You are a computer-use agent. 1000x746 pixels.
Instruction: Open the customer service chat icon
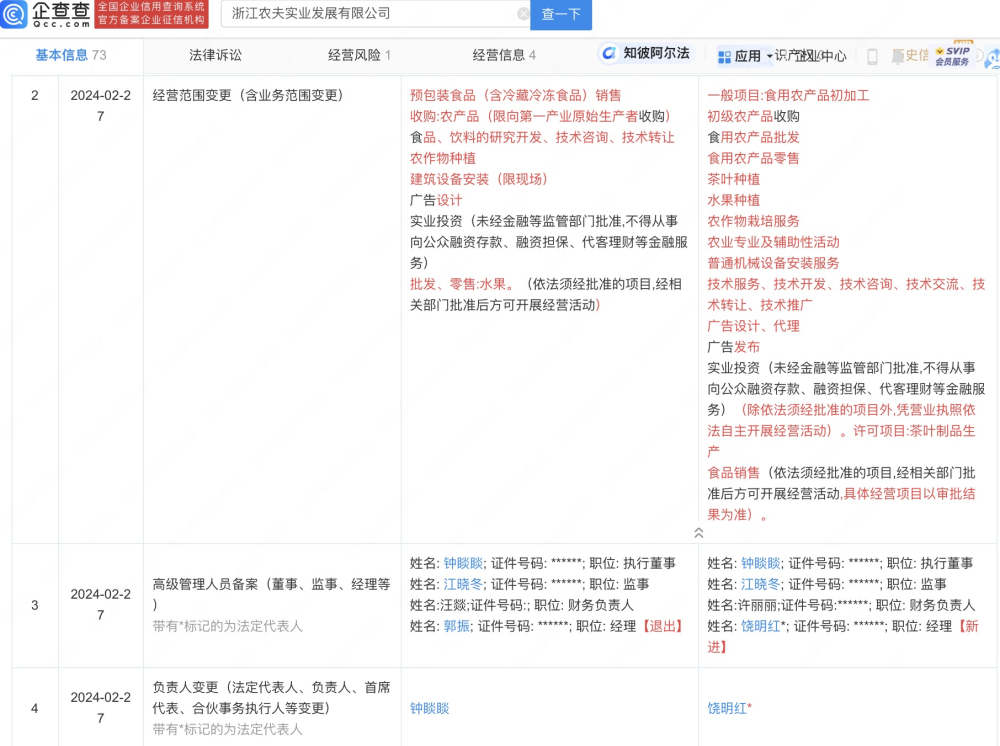[993, 58]
